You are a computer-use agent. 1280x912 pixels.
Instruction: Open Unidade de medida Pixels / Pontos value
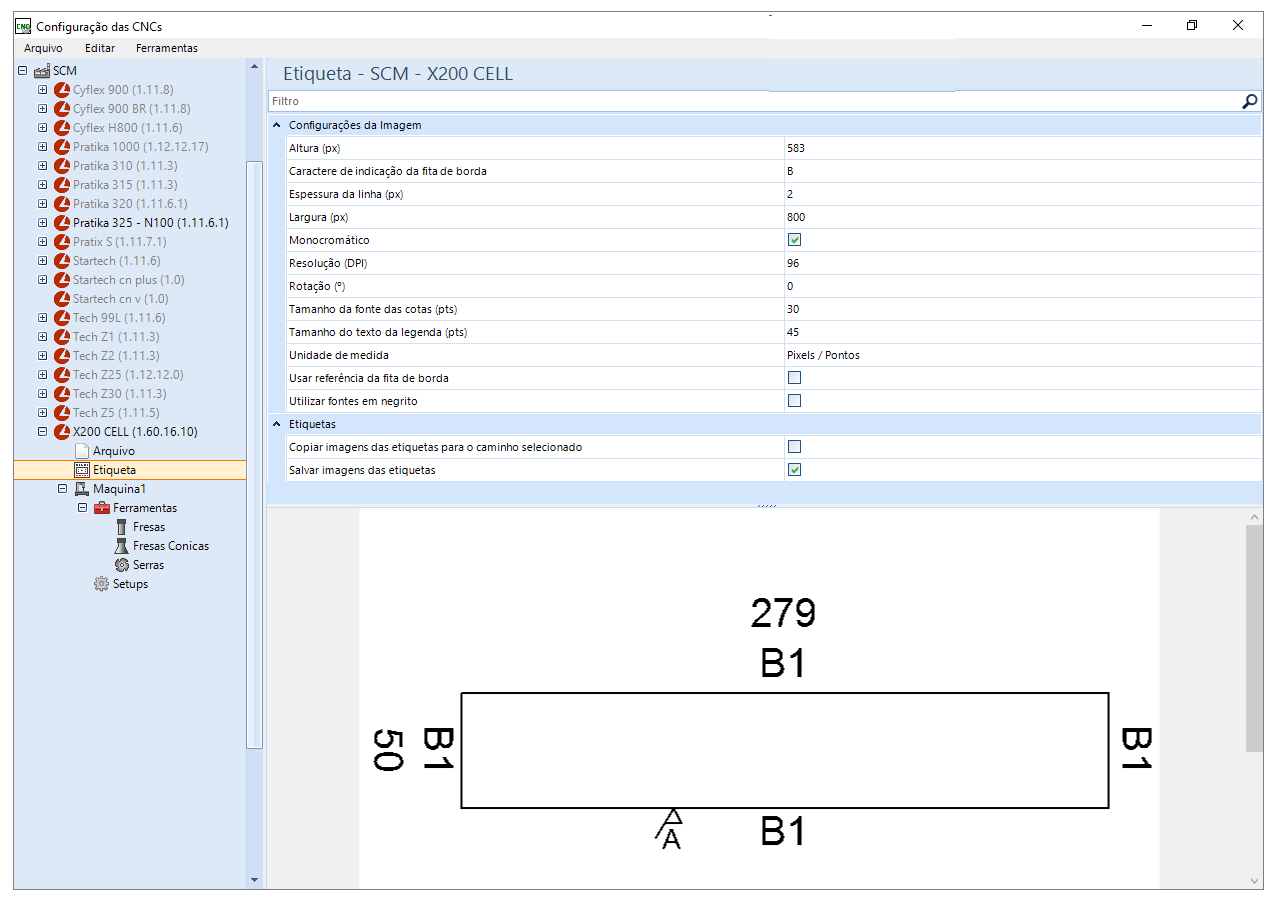[1022, 355]
